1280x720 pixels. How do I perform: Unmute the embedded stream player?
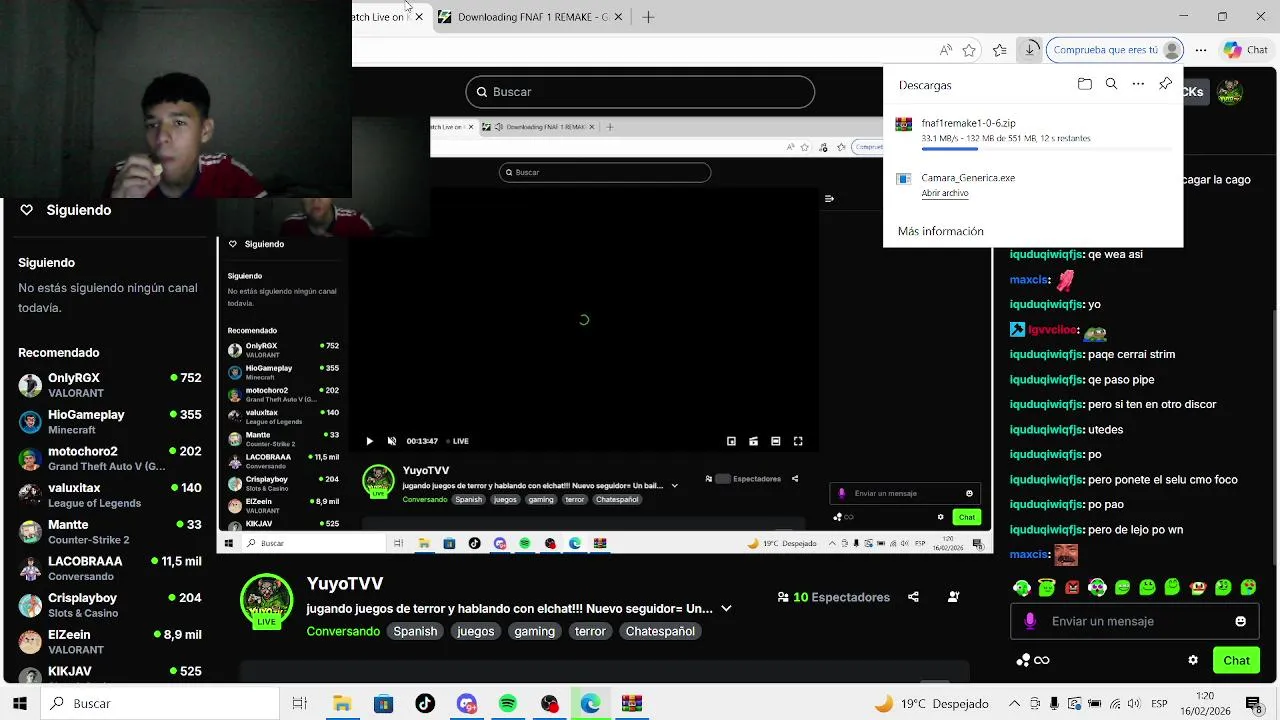click(391, 441)
